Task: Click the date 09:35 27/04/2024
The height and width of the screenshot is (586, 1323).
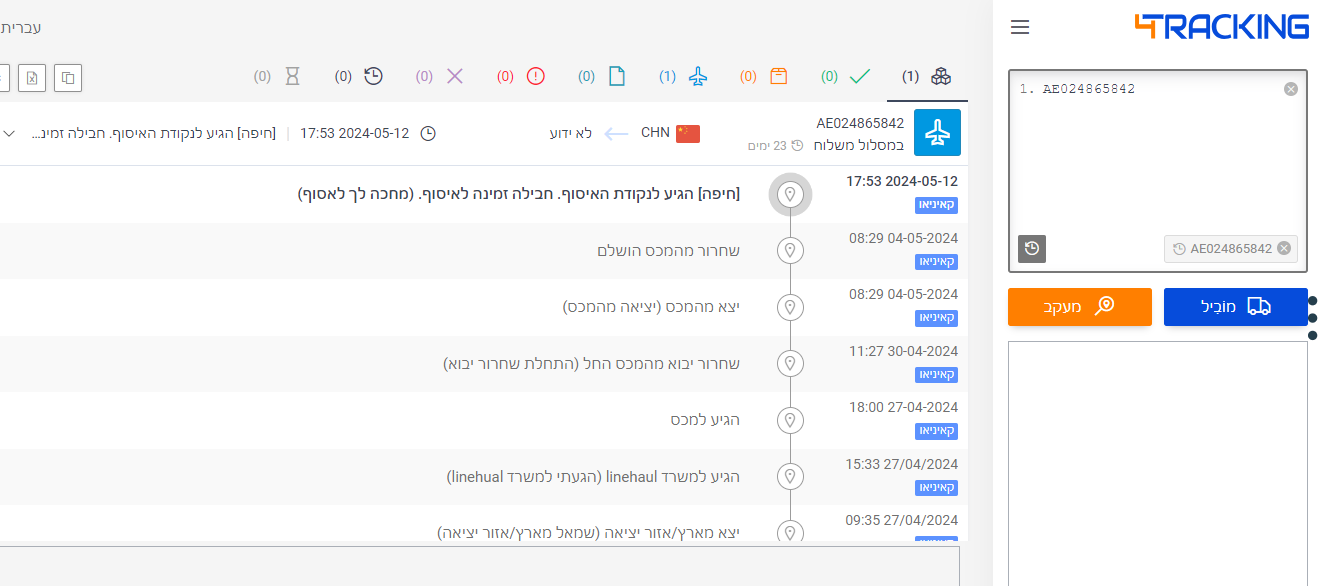Action: pos(902,520)
